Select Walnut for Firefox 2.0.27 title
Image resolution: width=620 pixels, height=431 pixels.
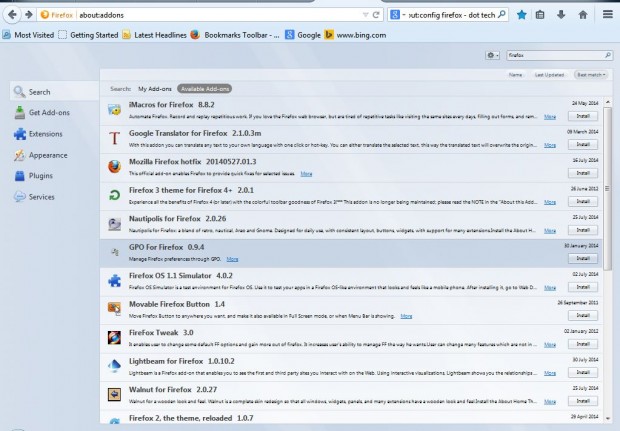pyautogui.click(x=173, y=389)
